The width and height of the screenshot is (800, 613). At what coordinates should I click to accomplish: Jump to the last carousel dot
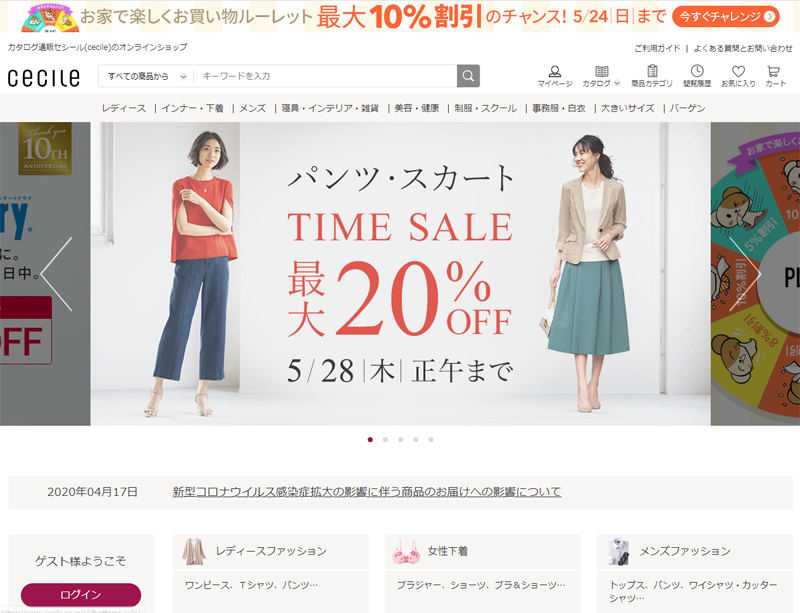431,439
